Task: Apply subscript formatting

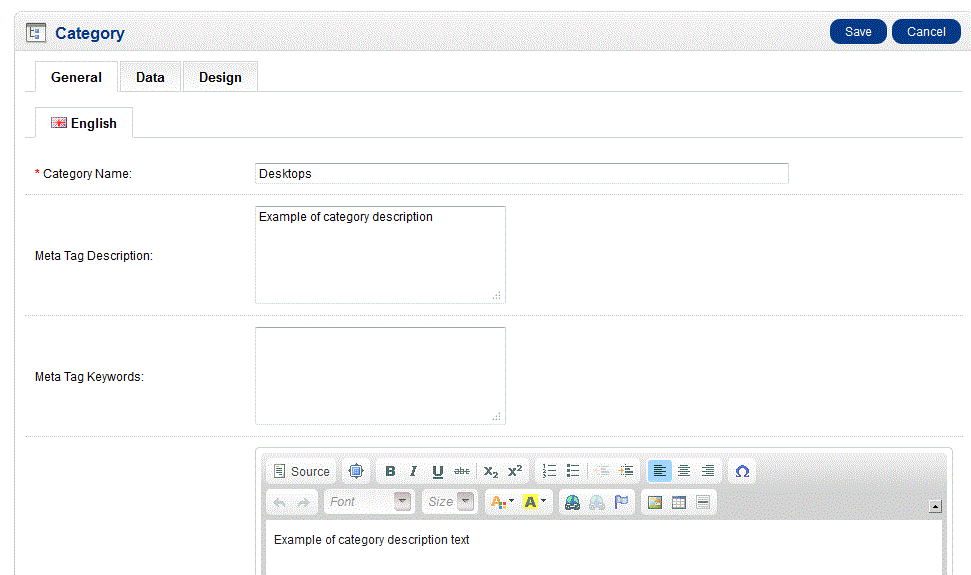Action: [x=490, y=471]
